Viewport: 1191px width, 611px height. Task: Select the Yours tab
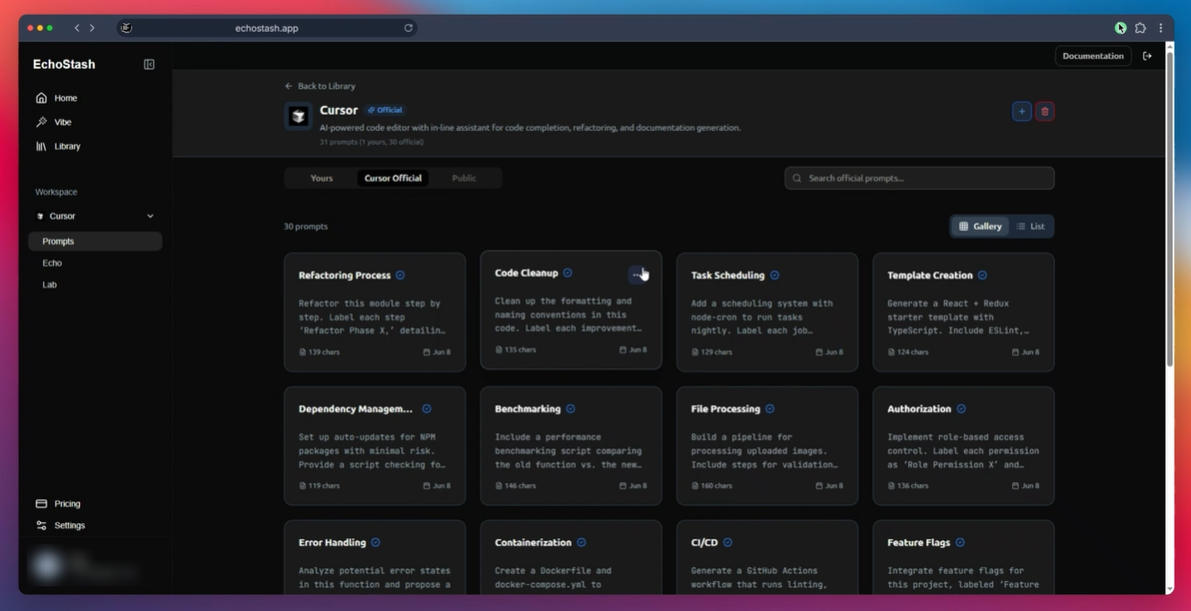point(321,179)
